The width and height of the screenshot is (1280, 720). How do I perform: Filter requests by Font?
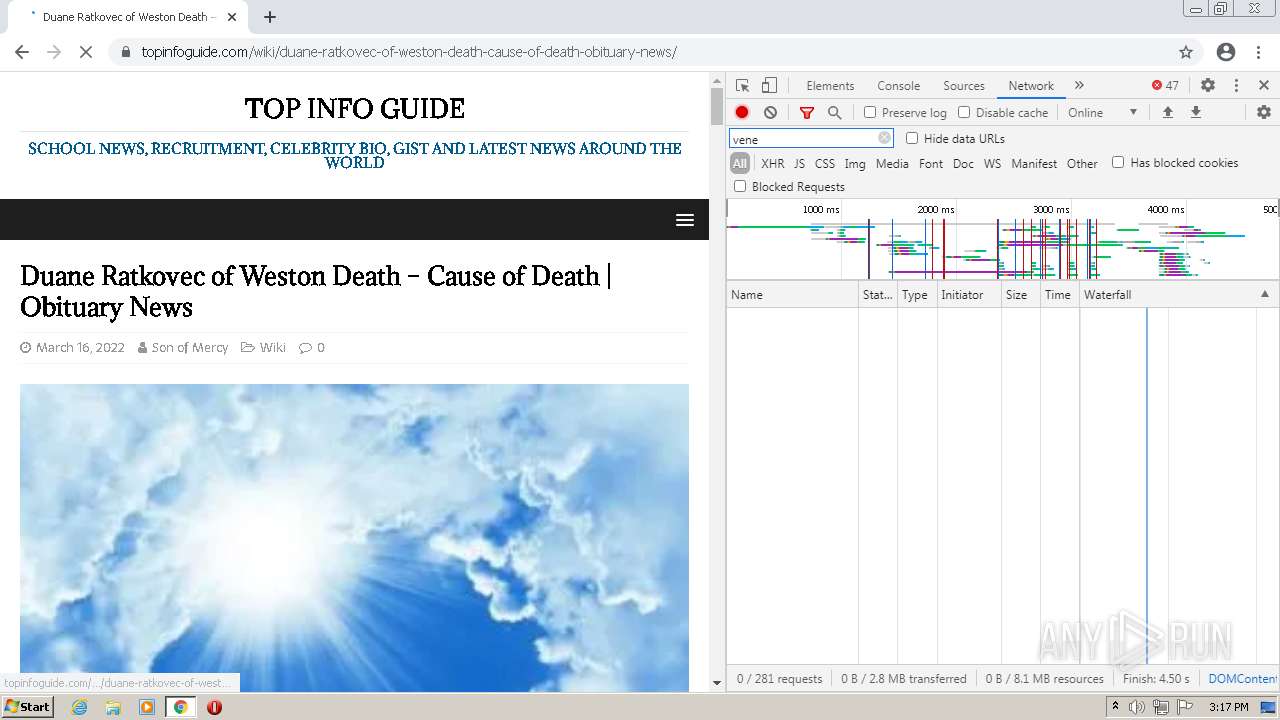click(931, 163)
